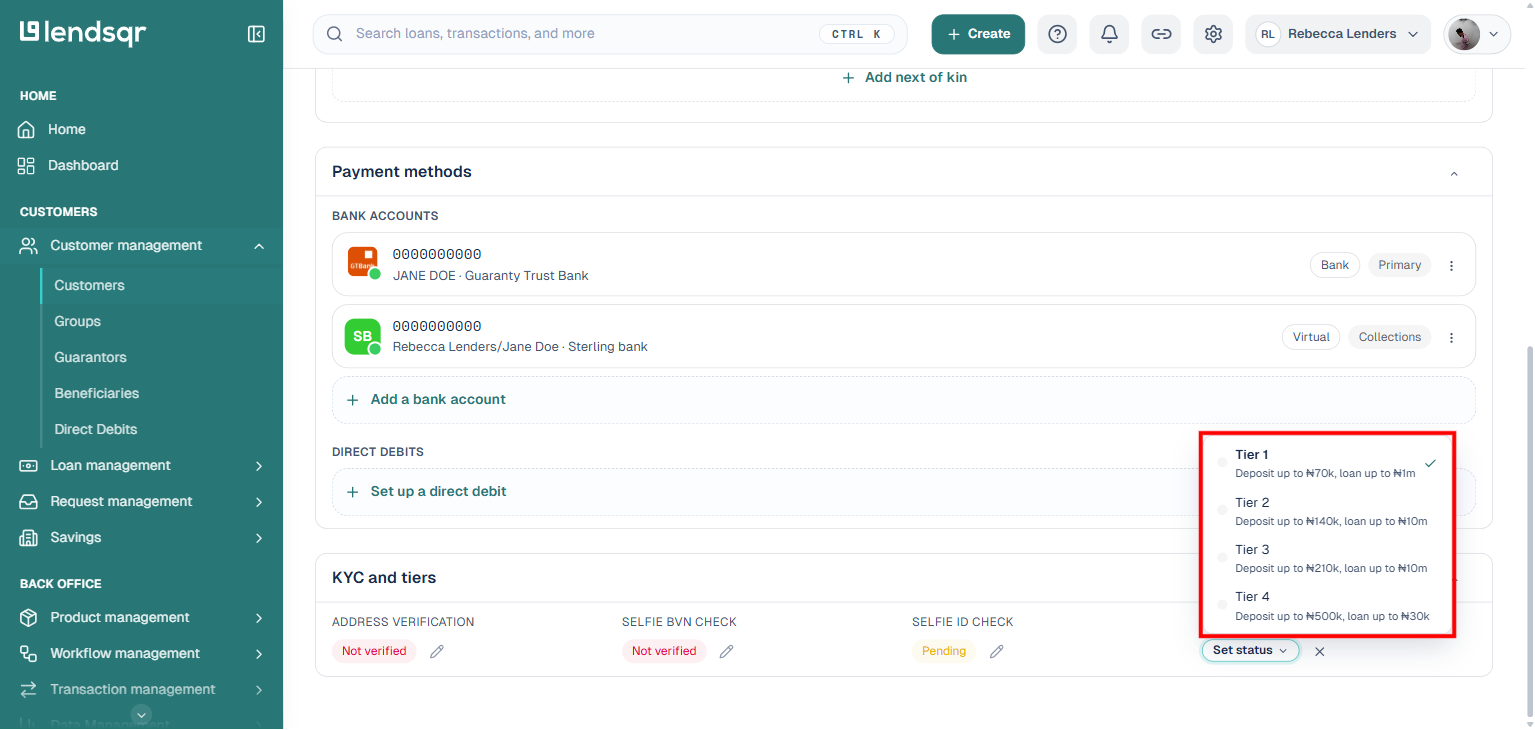This screenshot has width=1535, height=730.
Task: Expand the Savings submenu arrow
Action: pyautogui.click(x=259, y=538)
